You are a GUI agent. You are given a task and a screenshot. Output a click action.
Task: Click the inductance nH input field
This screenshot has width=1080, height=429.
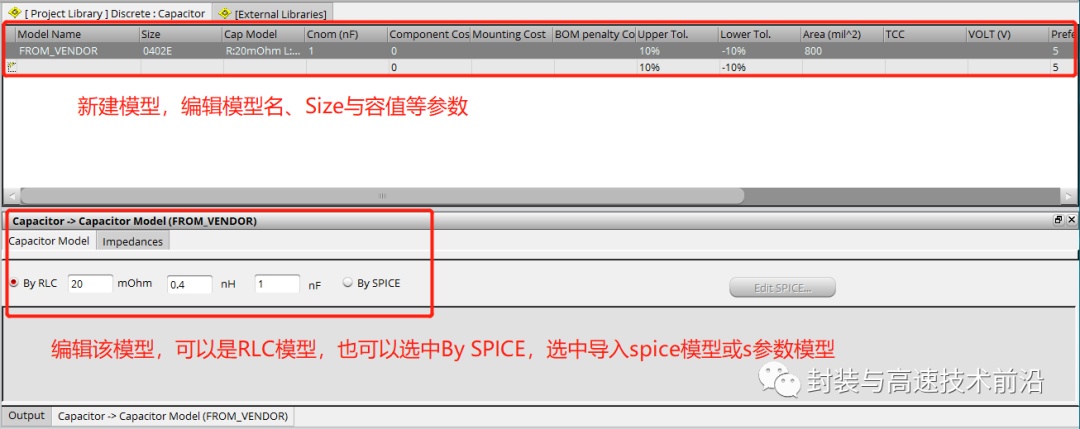[189, 284]
